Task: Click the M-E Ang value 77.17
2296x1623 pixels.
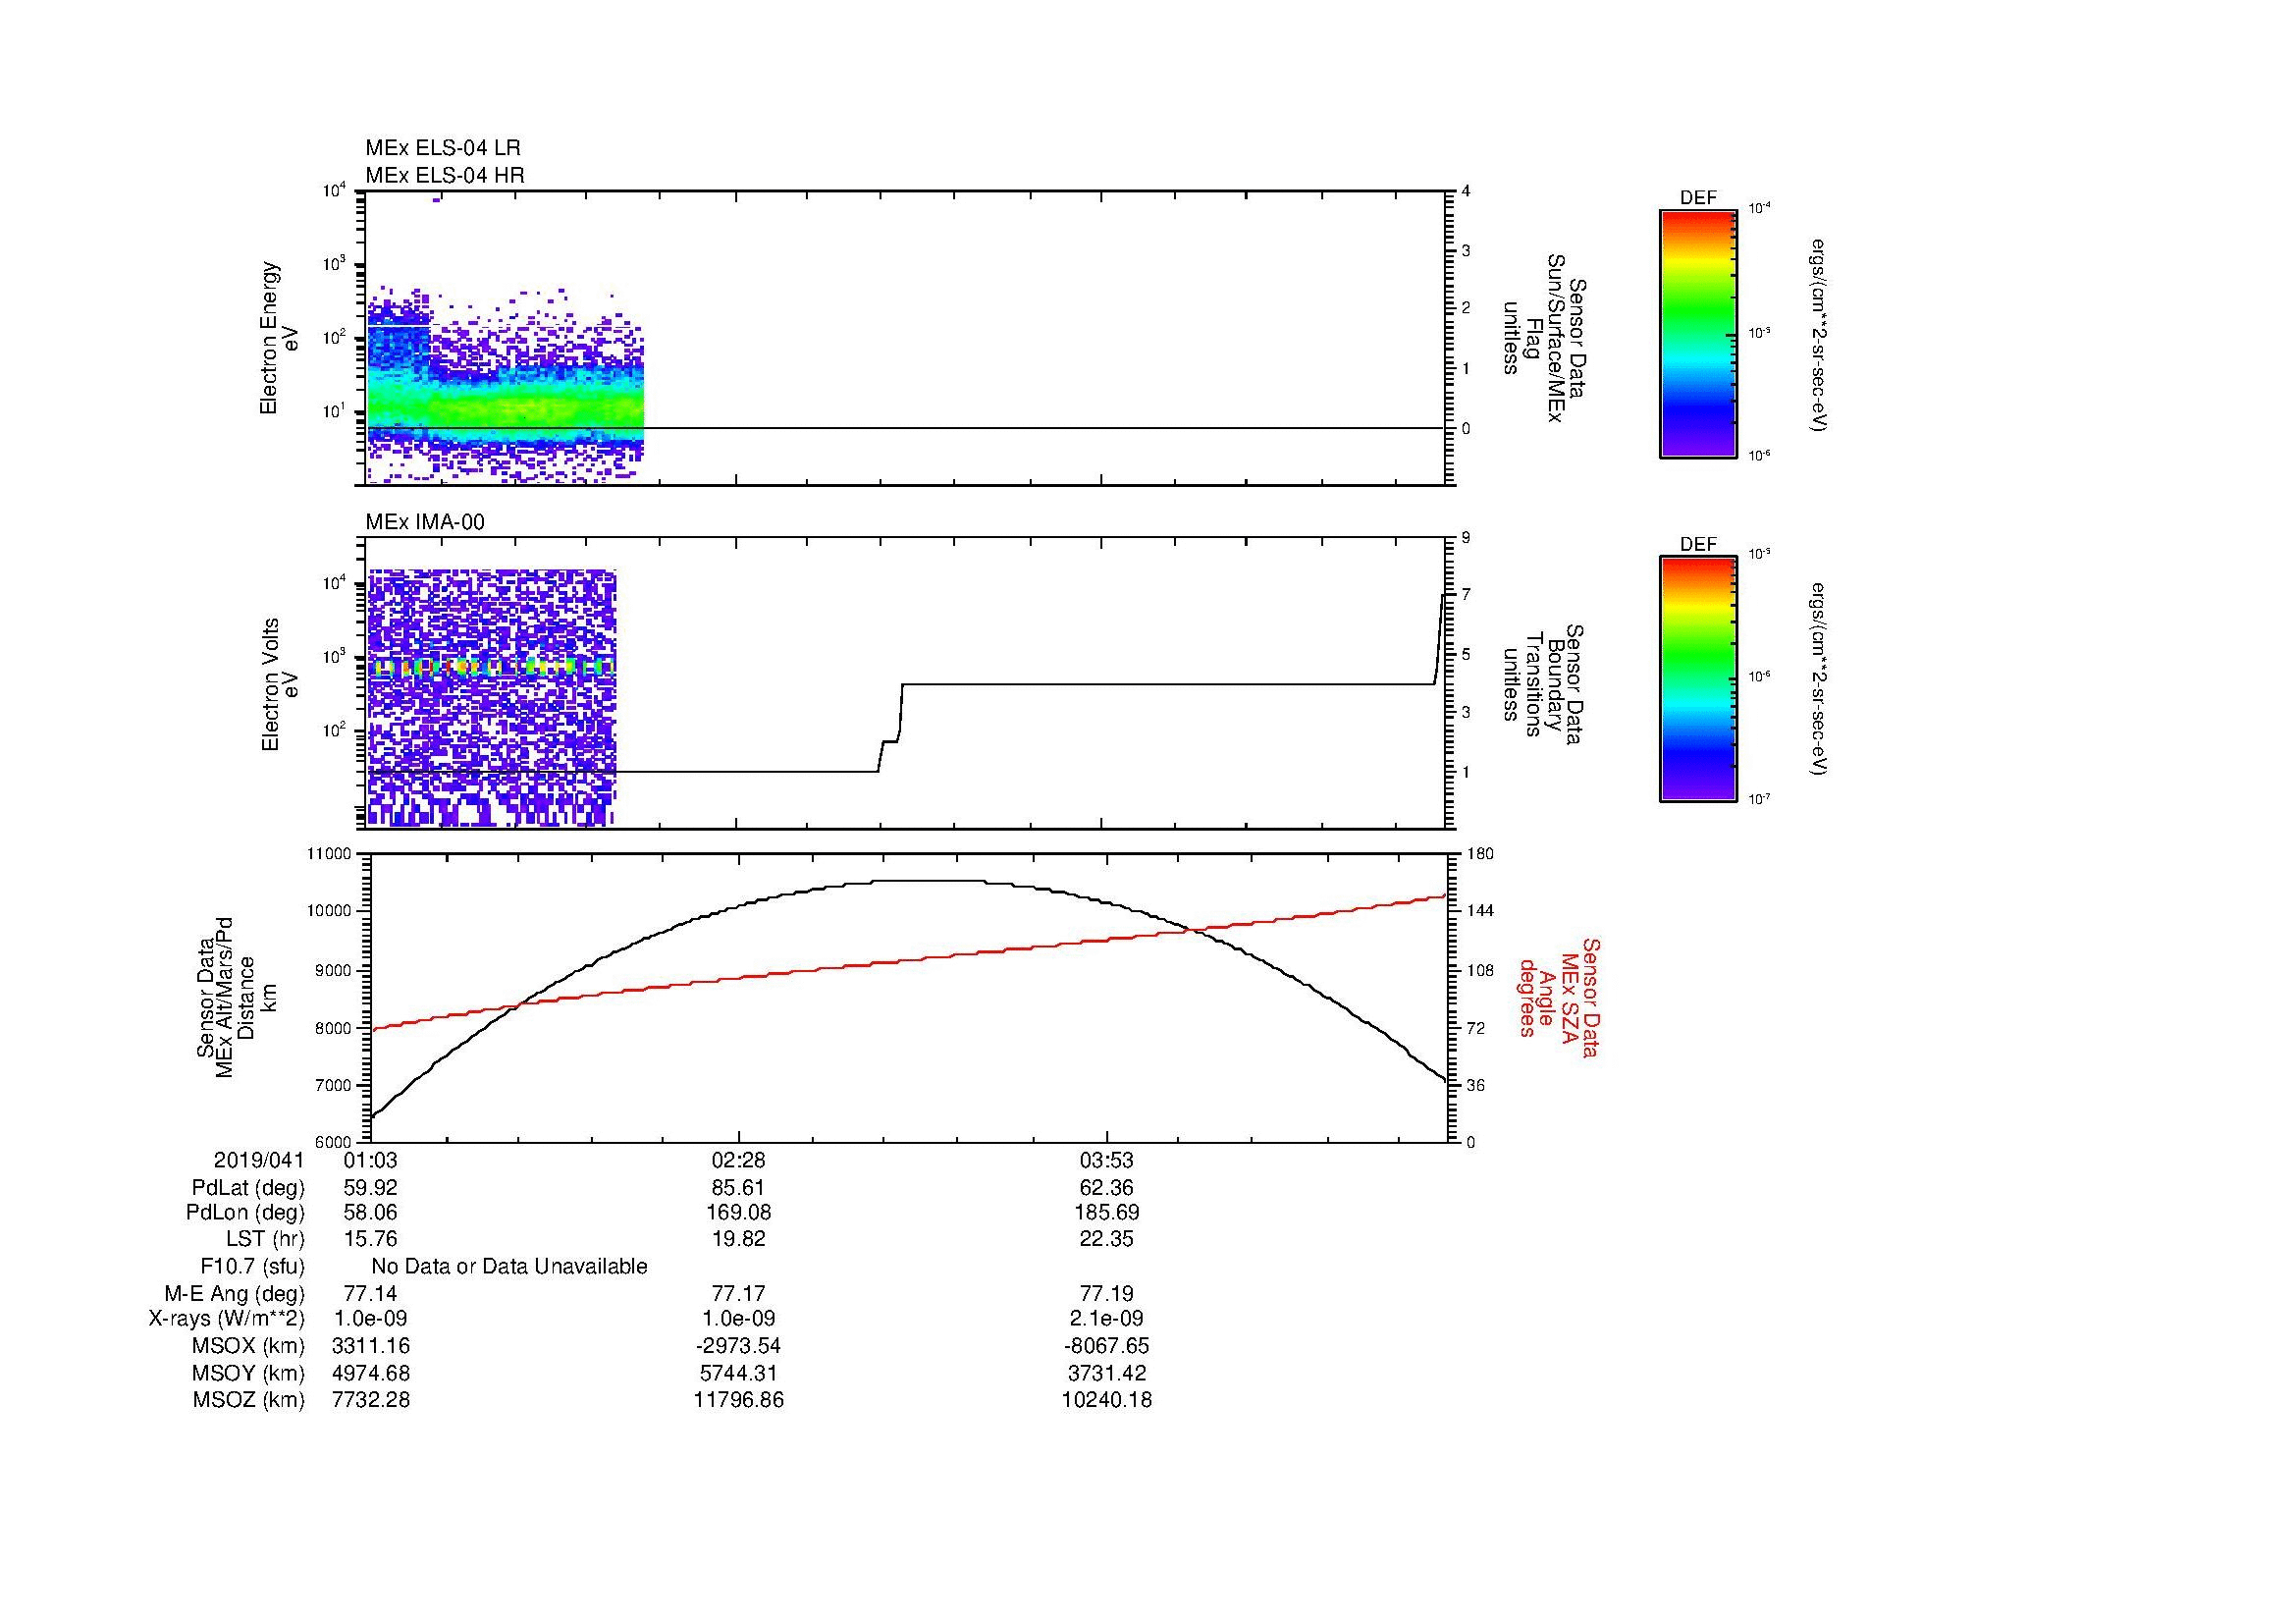Action: 738,1294
